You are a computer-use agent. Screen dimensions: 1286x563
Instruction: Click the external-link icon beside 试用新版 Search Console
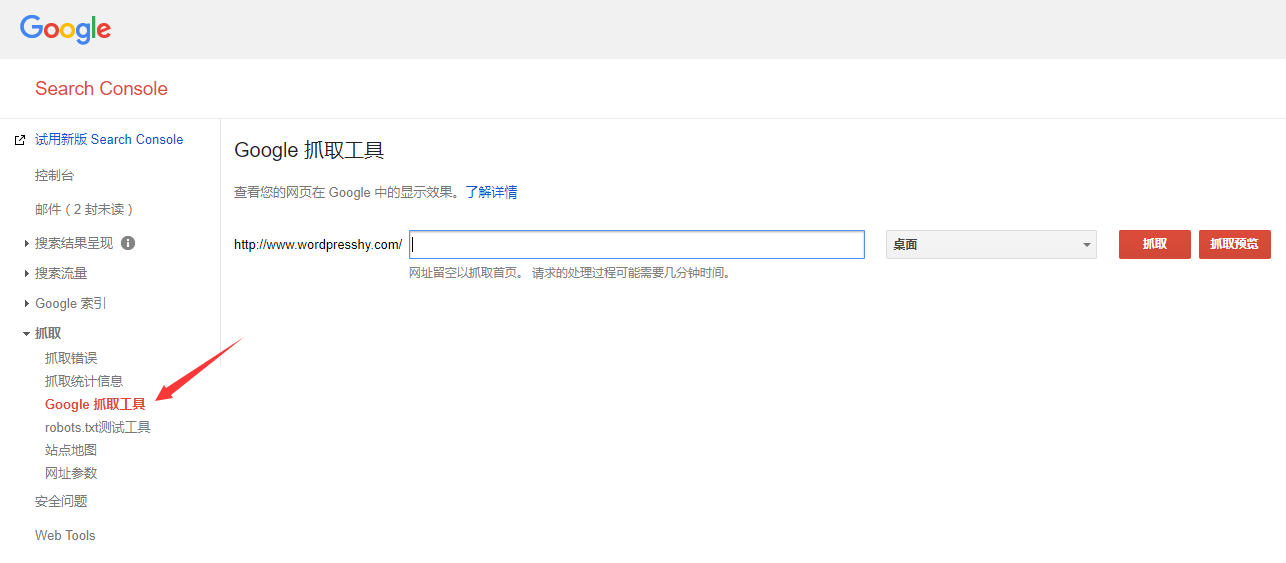tap(20, 140)
